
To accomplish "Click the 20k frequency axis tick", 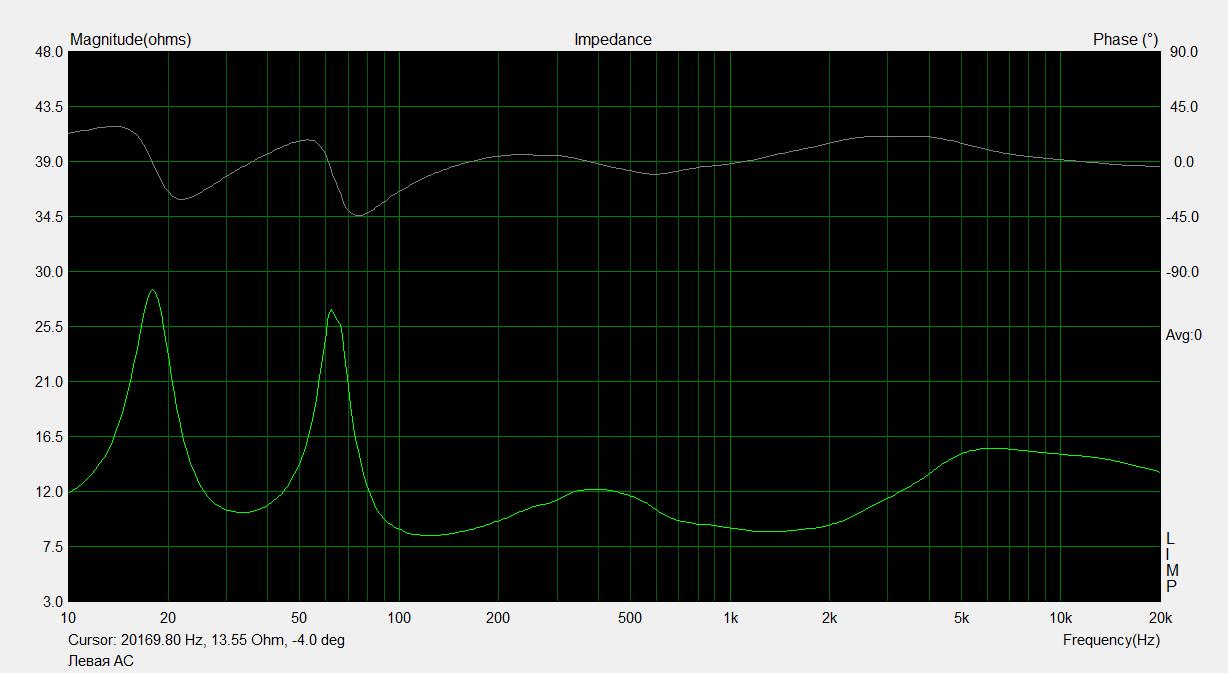I will tap(1160, 618).
